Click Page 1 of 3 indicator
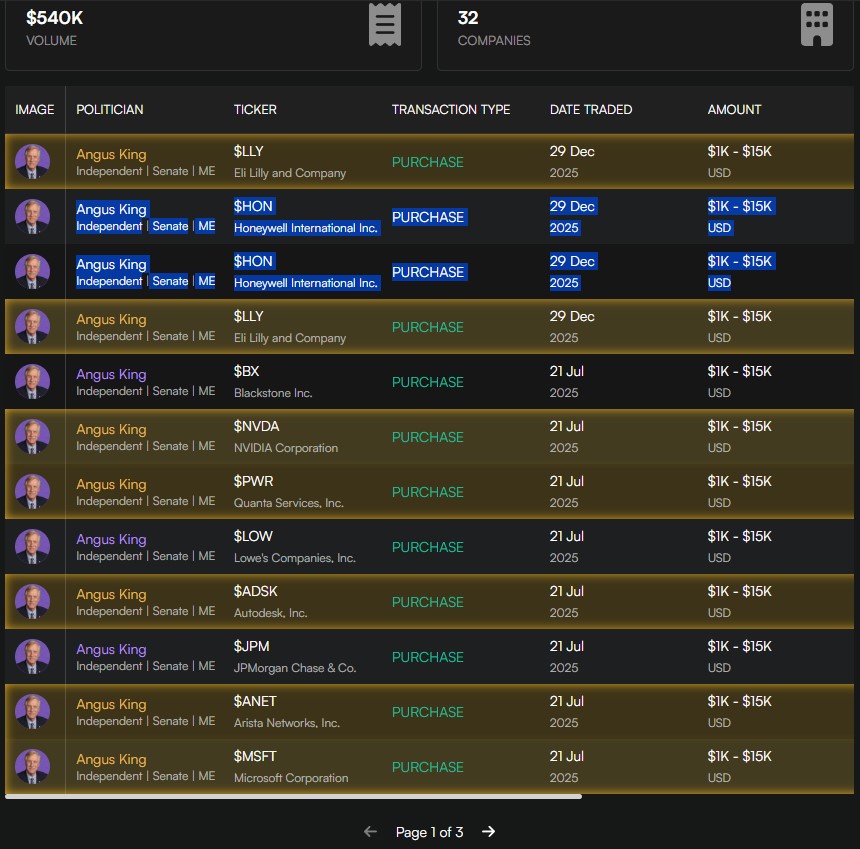This screenshot has height=849, width=860. [429, 832]
